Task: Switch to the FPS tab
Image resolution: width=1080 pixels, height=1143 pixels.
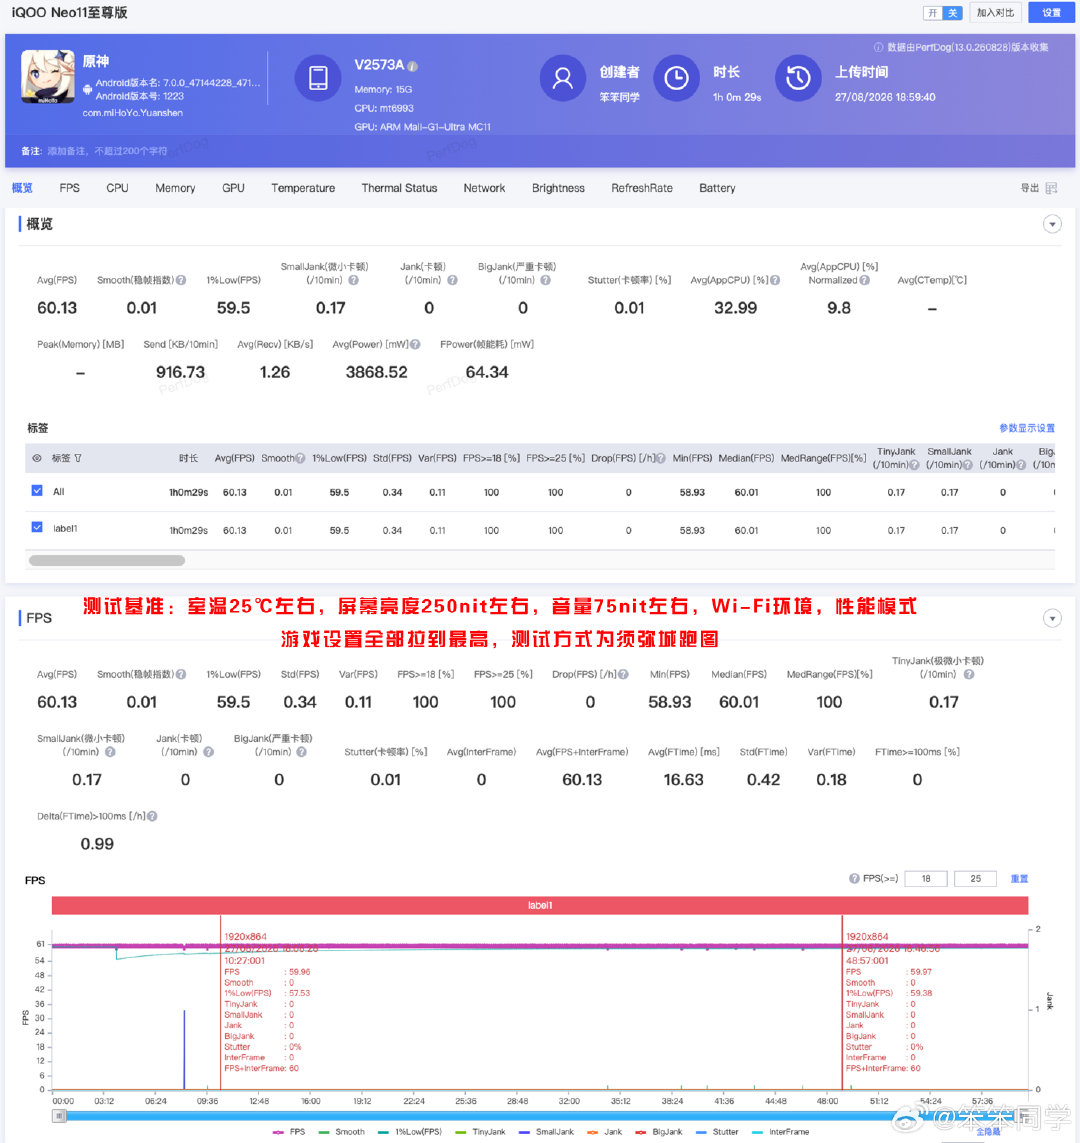Action: pyautogui.click(x=69, y=188)
